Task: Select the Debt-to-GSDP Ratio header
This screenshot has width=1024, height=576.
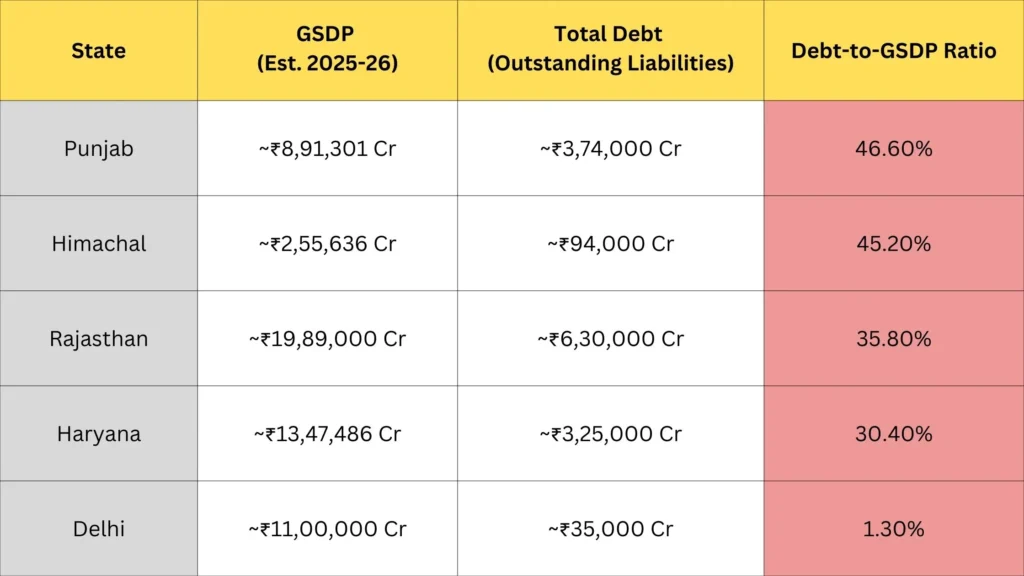Action: point(893,51)
